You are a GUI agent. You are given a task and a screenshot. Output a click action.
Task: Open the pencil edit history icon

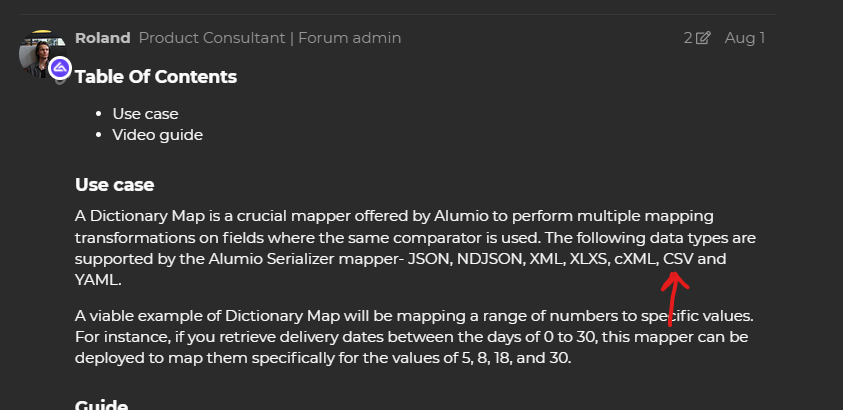[703, 38]
